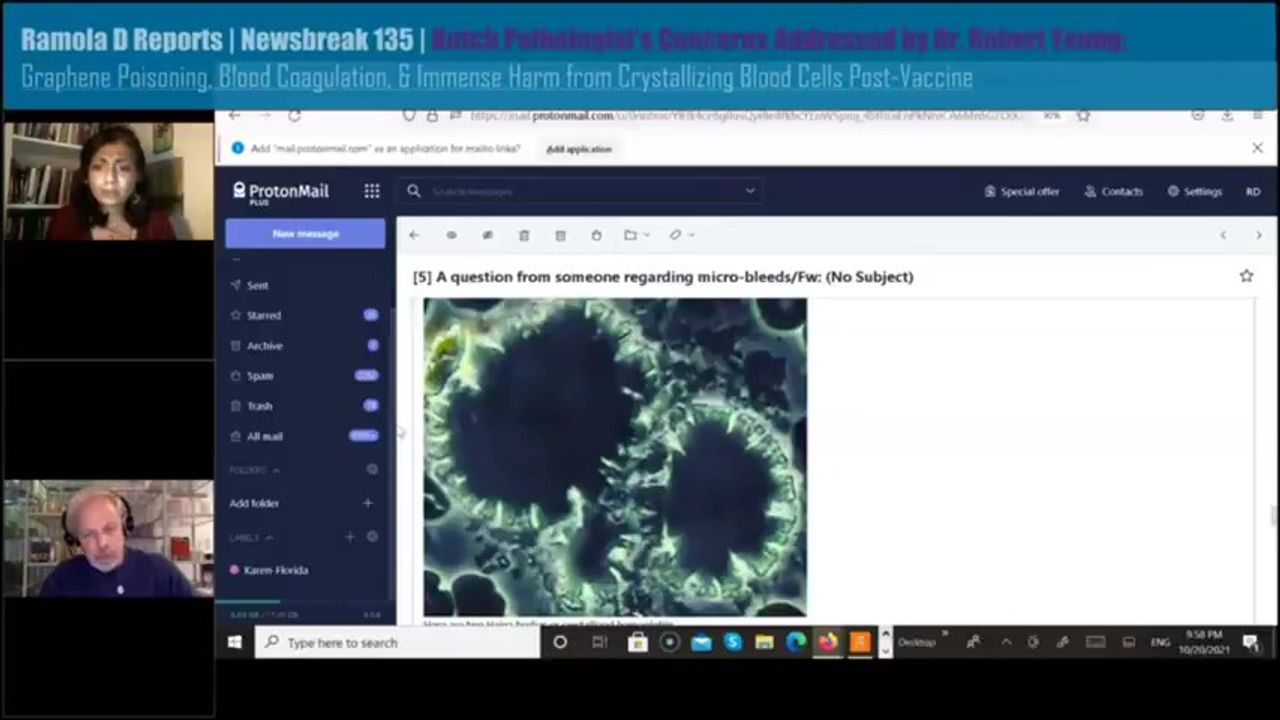Open the Spam folder
Screen dimensions: 1280x720
[260, 376]
